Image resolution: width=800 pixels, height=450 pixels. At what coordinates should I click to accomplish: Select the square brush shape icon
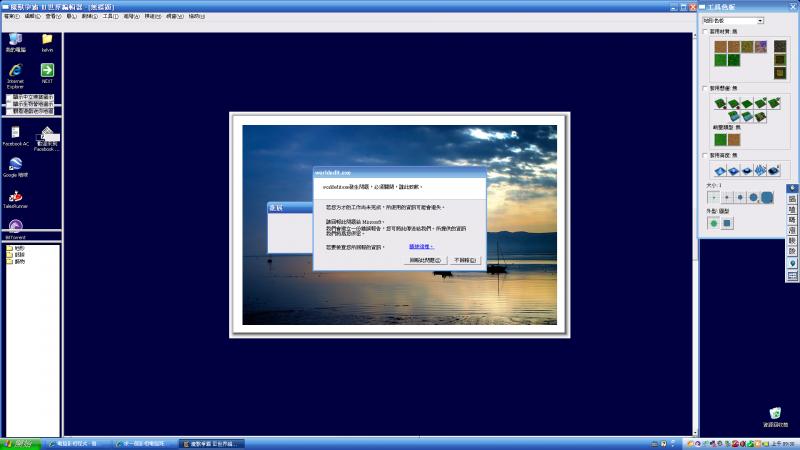point(728,223)
